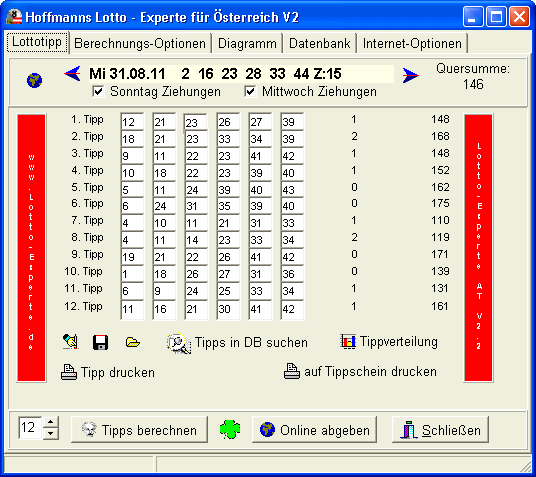Decrease tip count with spinner down arrow

tap(51, 433)
